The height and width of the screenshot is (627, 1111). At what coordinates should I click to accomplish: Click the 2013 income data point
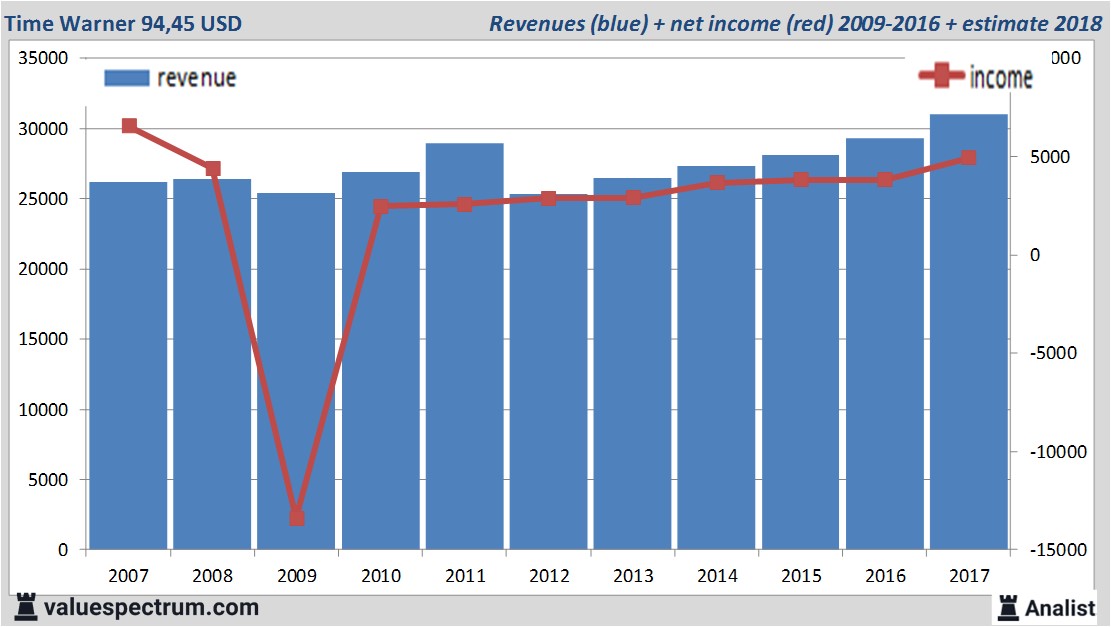[x=633, y=198]
